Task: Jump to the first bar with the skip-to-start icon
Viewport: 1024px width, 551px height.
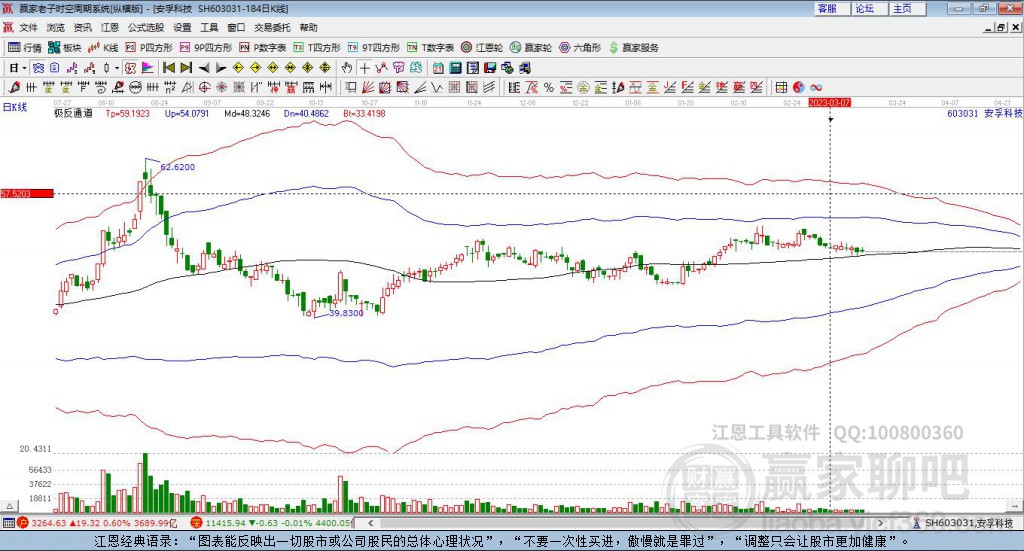Action: [168, 68]
